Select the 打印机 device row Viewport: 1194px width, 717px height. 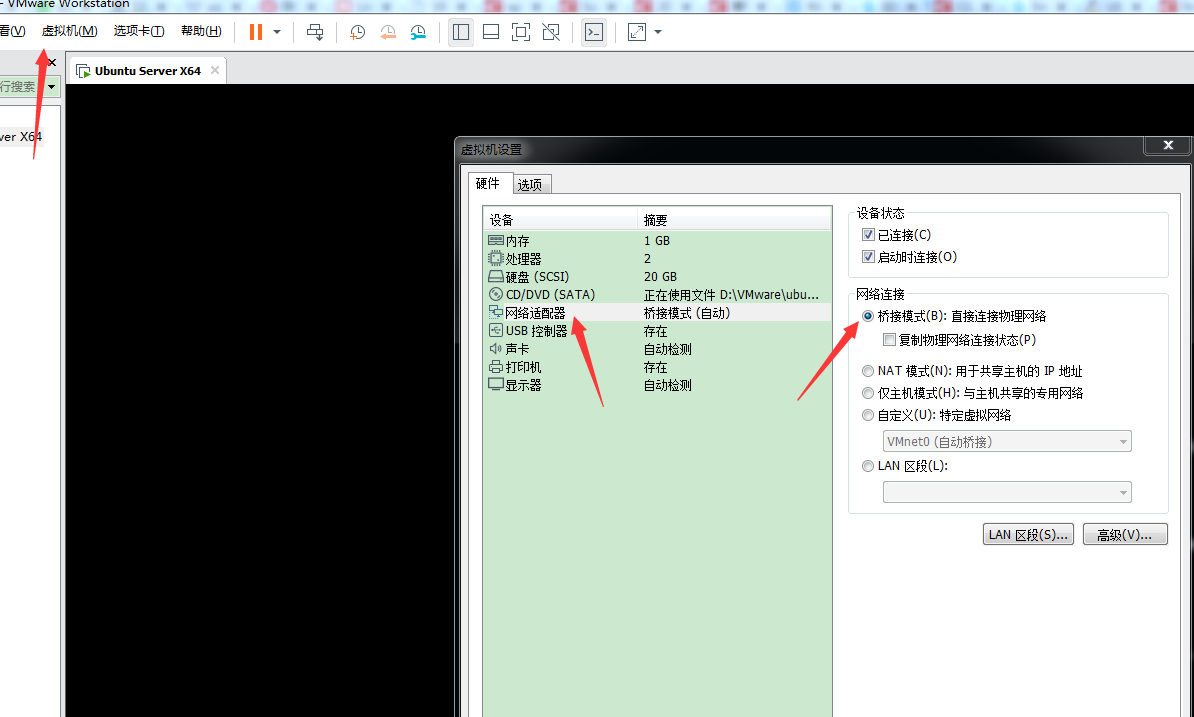[x=657, y=367]
